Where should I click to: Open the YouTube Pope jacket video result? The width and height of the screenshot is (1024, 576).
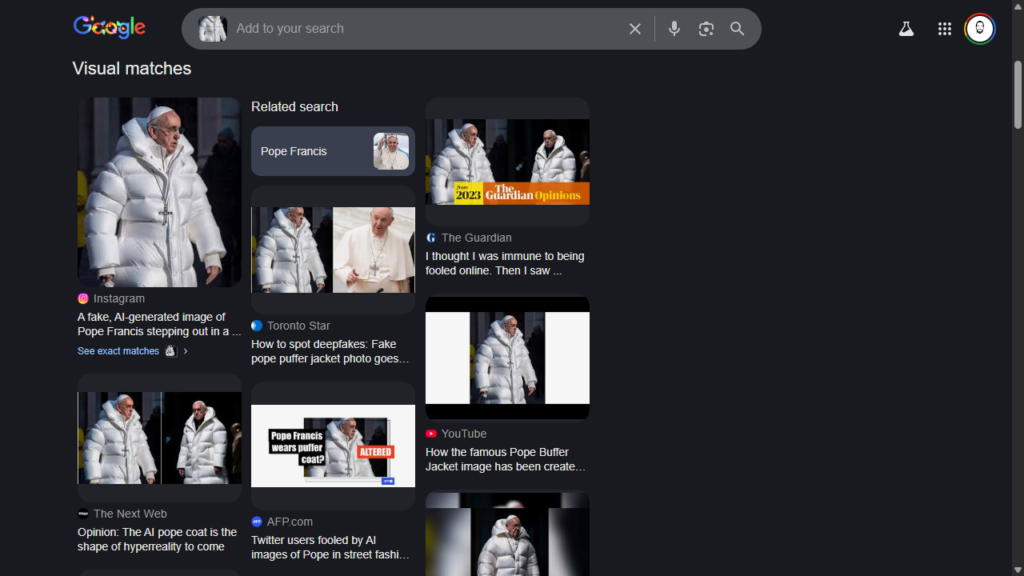pyautogui.click(x=504, y=459)
